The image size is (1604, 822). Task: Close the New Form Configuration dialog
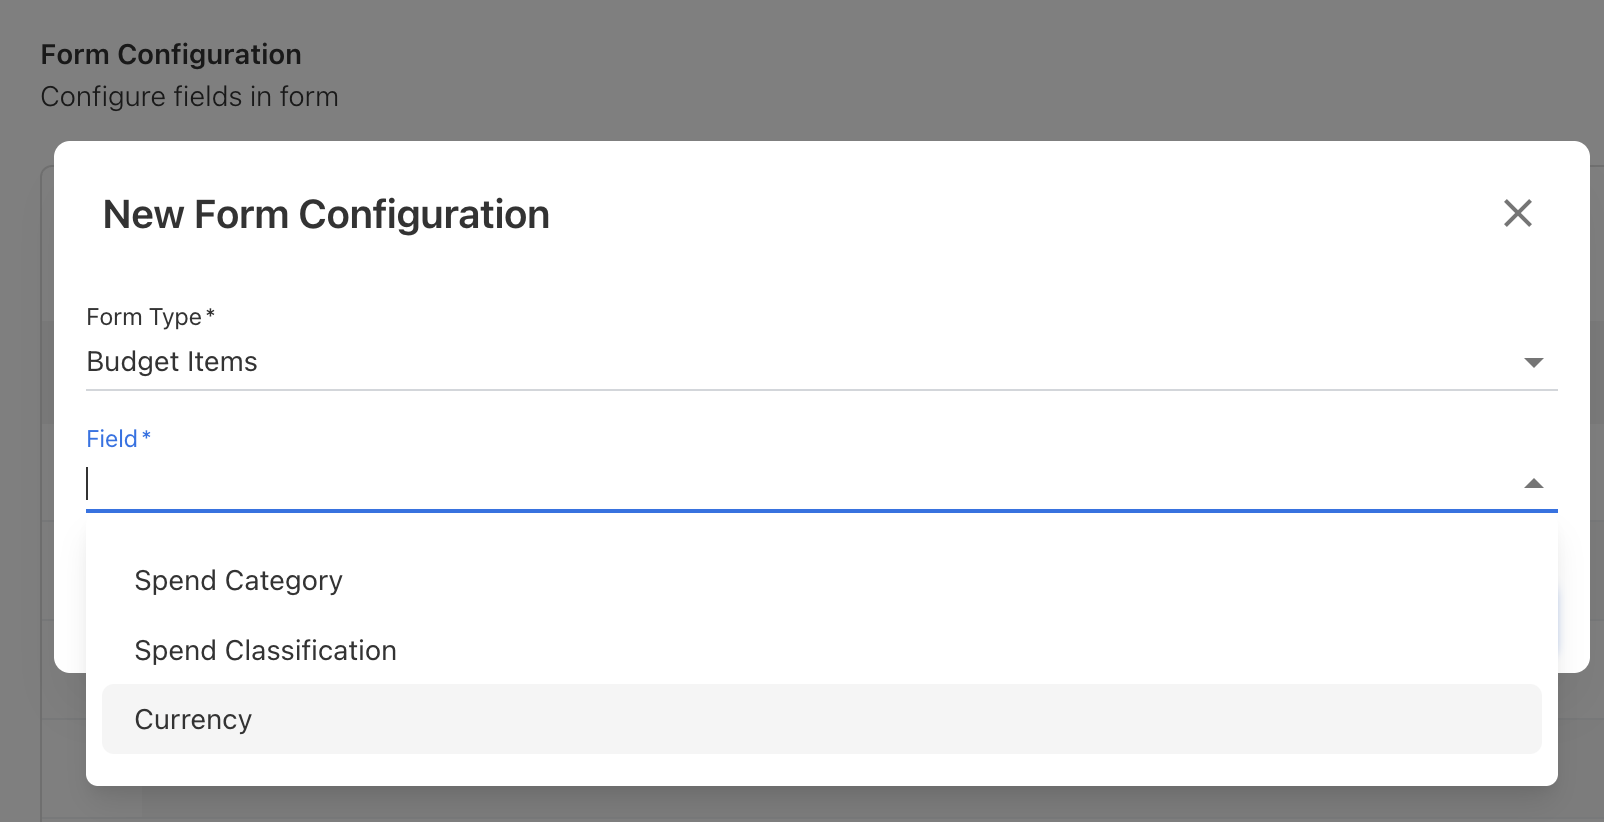pyautogui.click(x=1517, y=213)
